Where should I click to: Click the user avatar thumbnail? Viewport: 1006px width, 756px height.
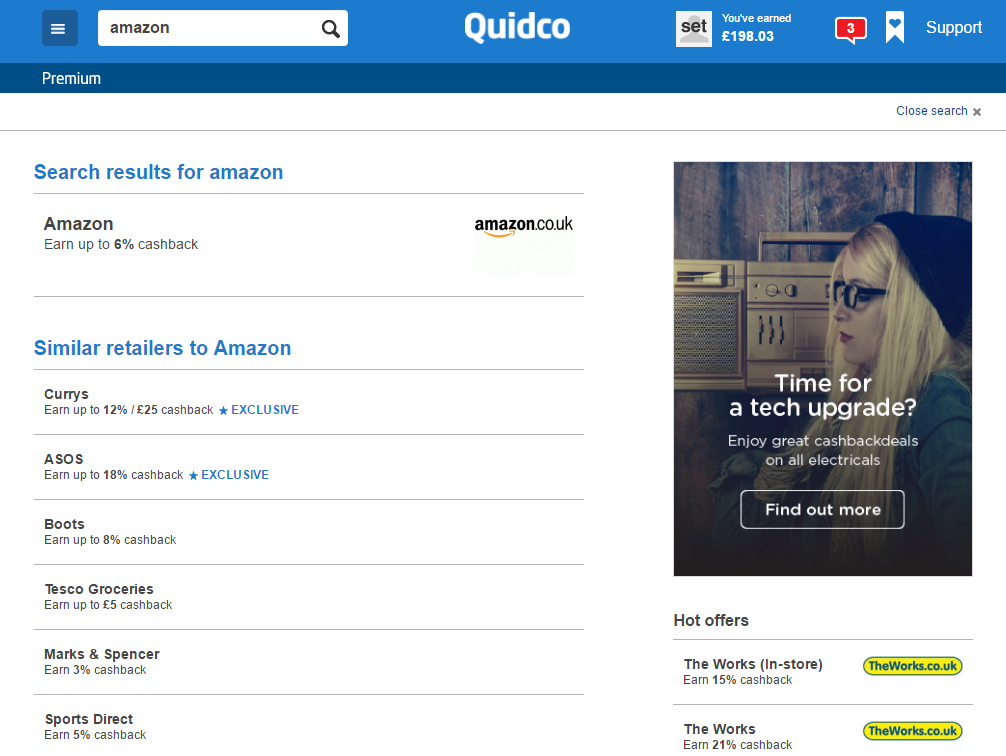tap(694, 29)
